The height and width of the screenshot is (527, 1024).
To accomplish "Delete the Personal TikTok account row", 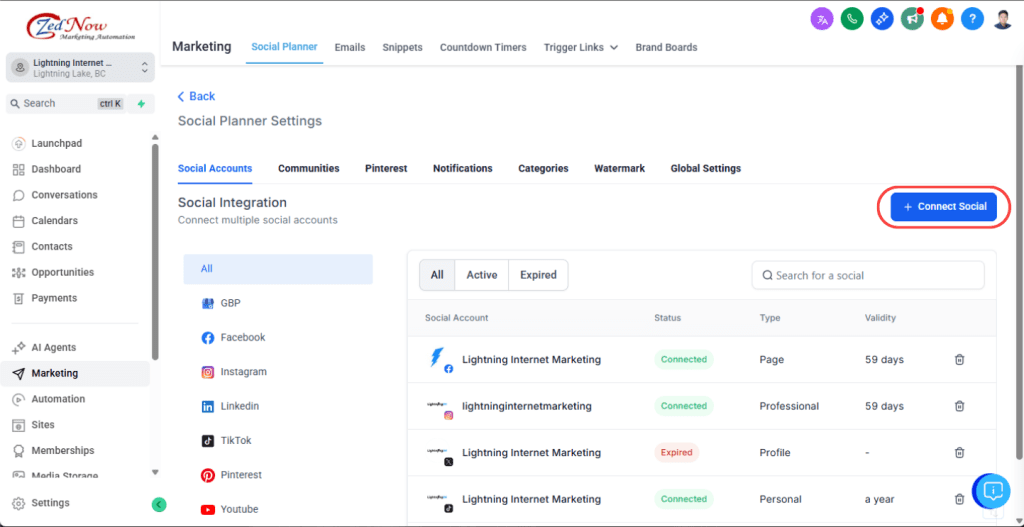I will click(959, 499).
